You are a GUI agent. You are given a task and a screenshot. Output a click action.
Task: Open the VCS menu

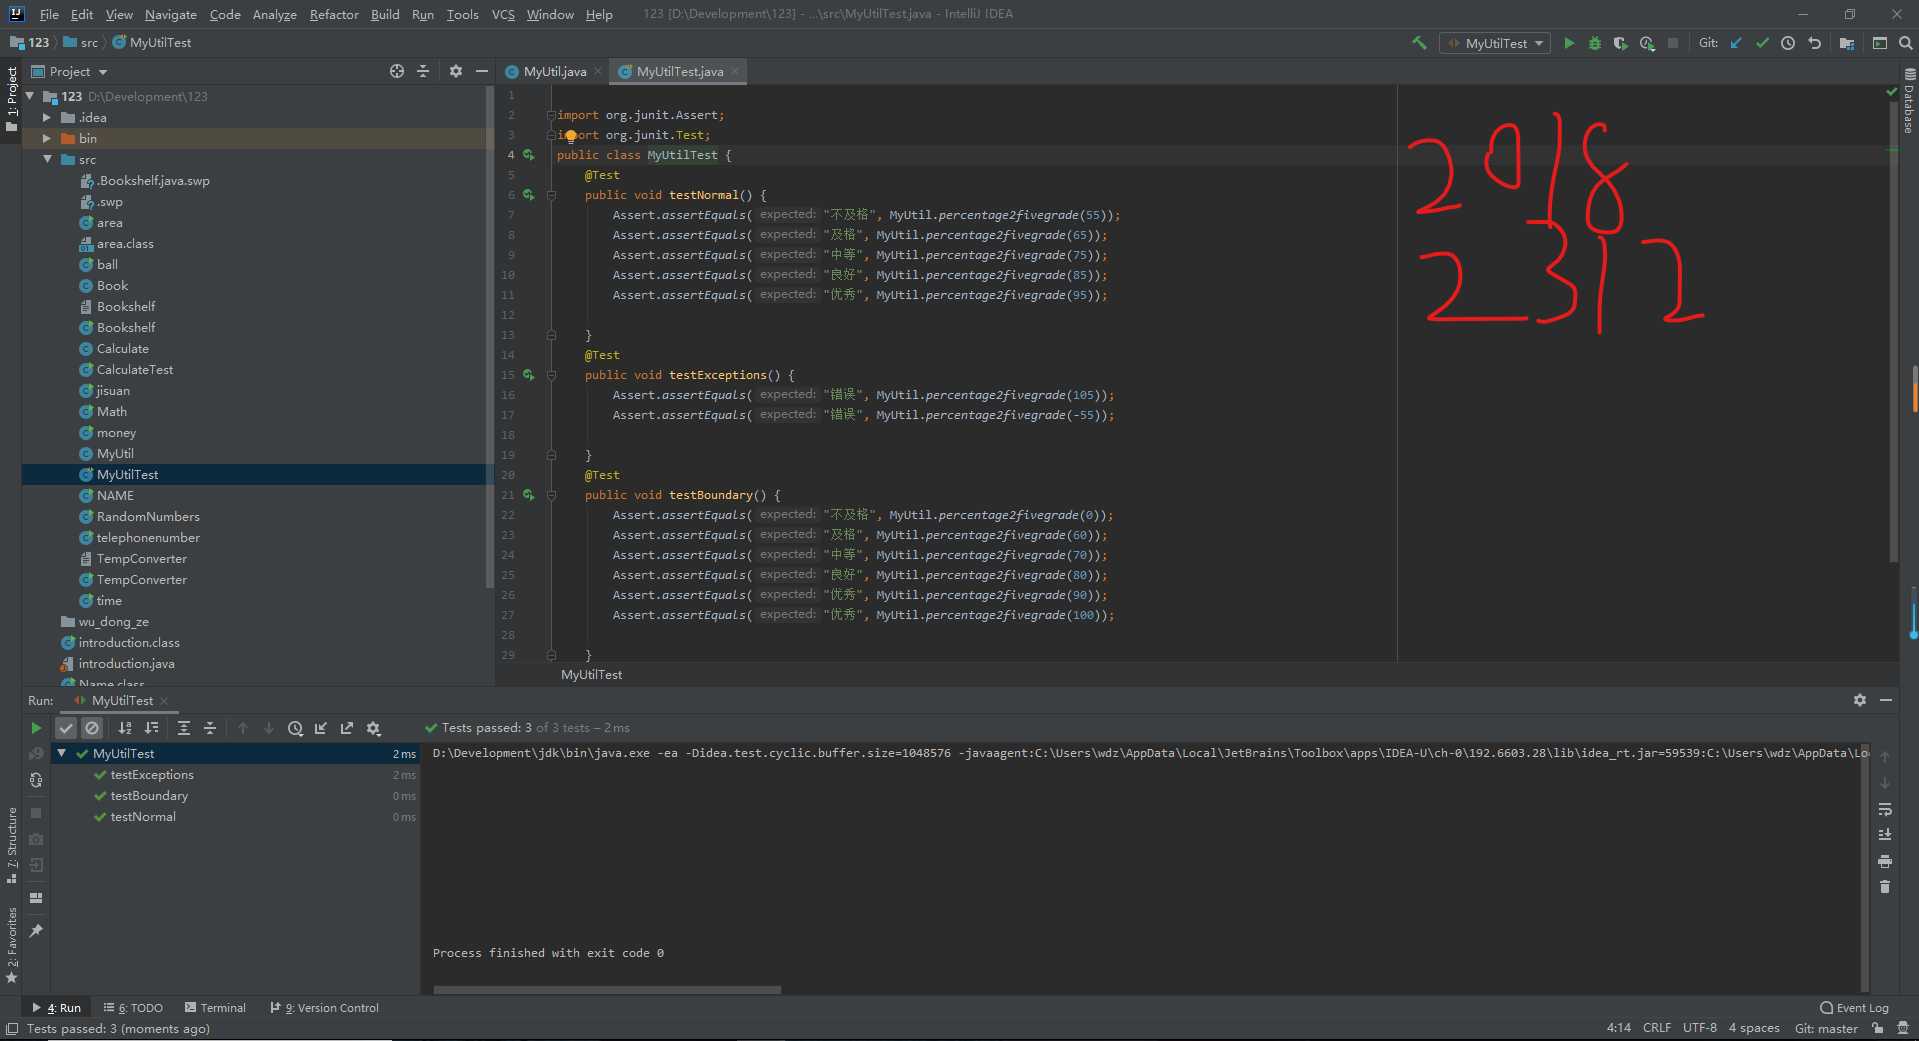point(503,14)
